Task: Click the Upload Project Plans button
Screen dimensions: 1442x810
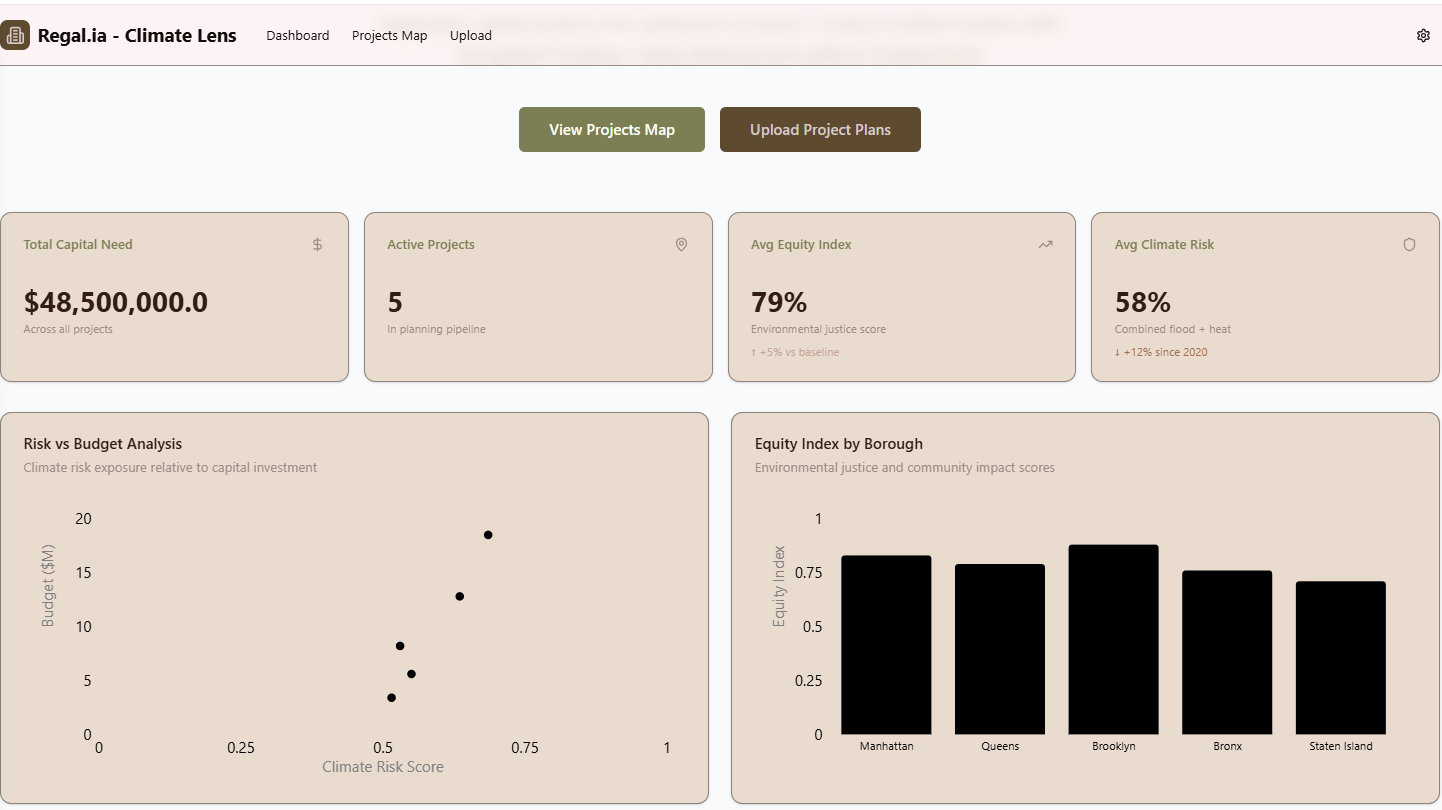Action: pos(820,130)
